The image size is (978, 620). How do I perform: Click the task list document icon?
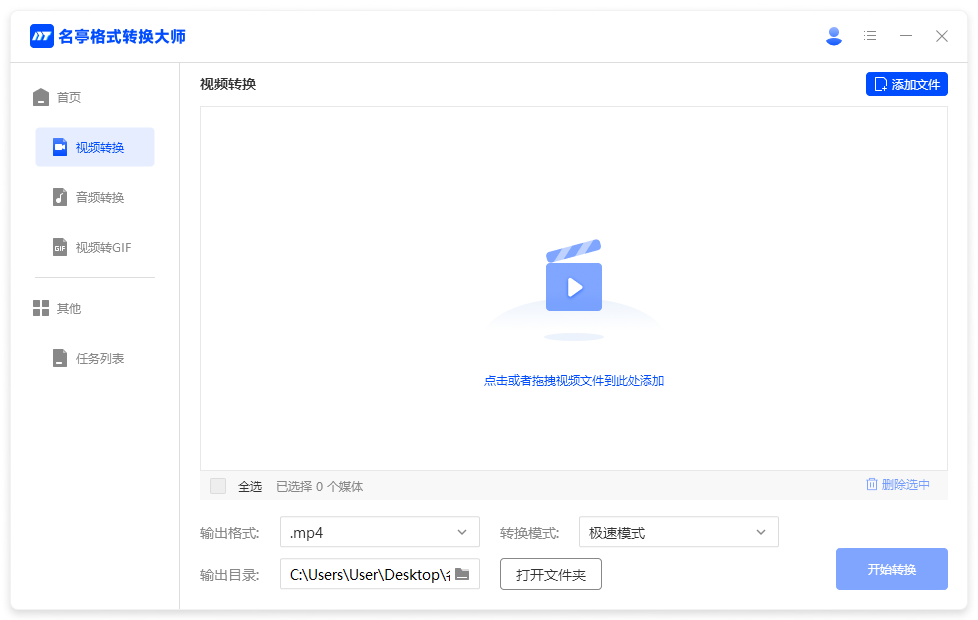point(60,359)
